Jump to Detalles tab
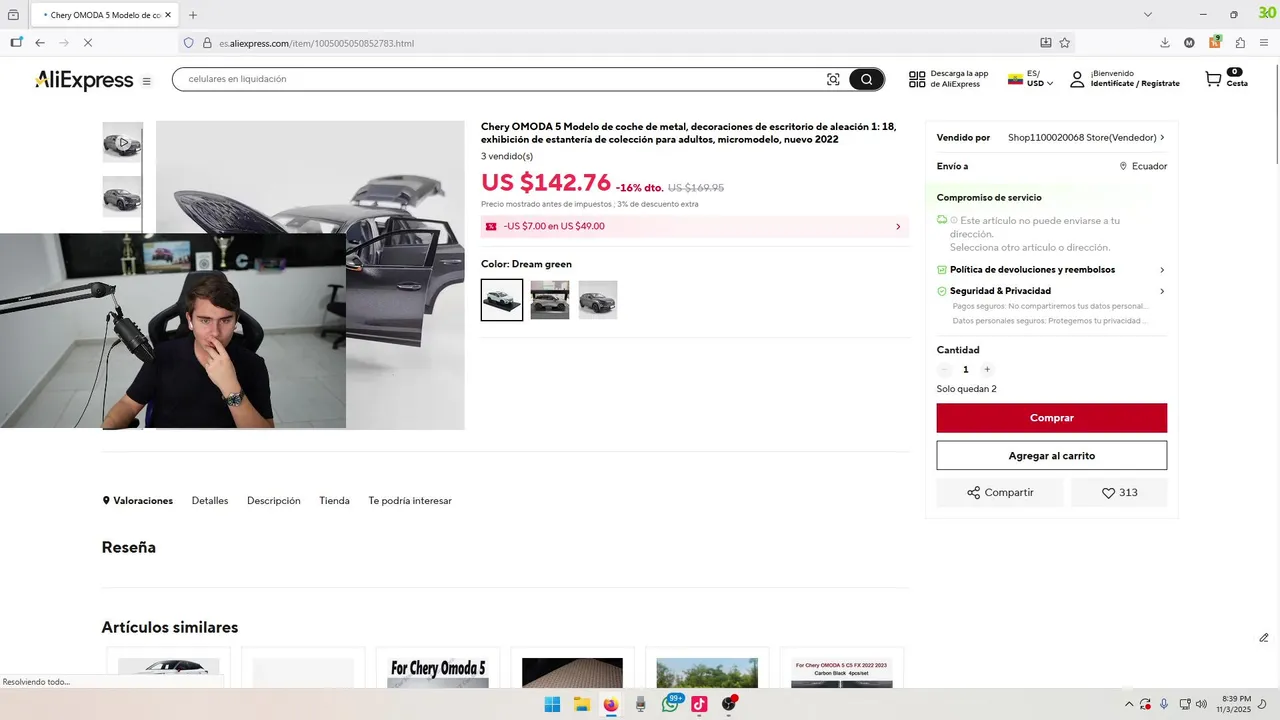This screenshot has height=720, width=1280. 210,501
